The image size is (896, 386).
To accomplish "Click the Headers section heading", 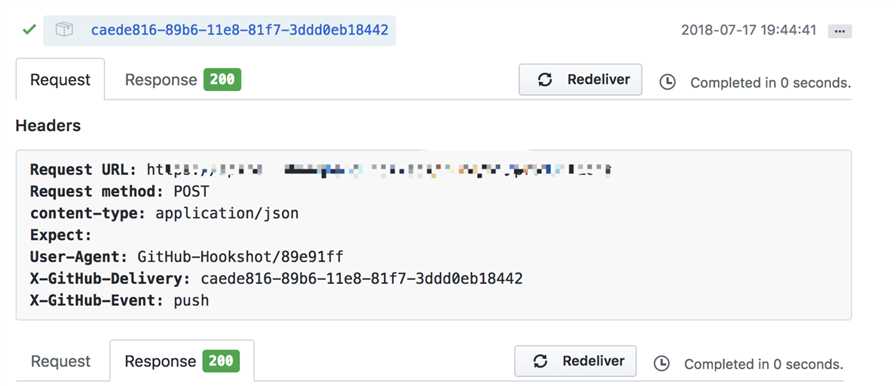I will click(x=48, y=126).
